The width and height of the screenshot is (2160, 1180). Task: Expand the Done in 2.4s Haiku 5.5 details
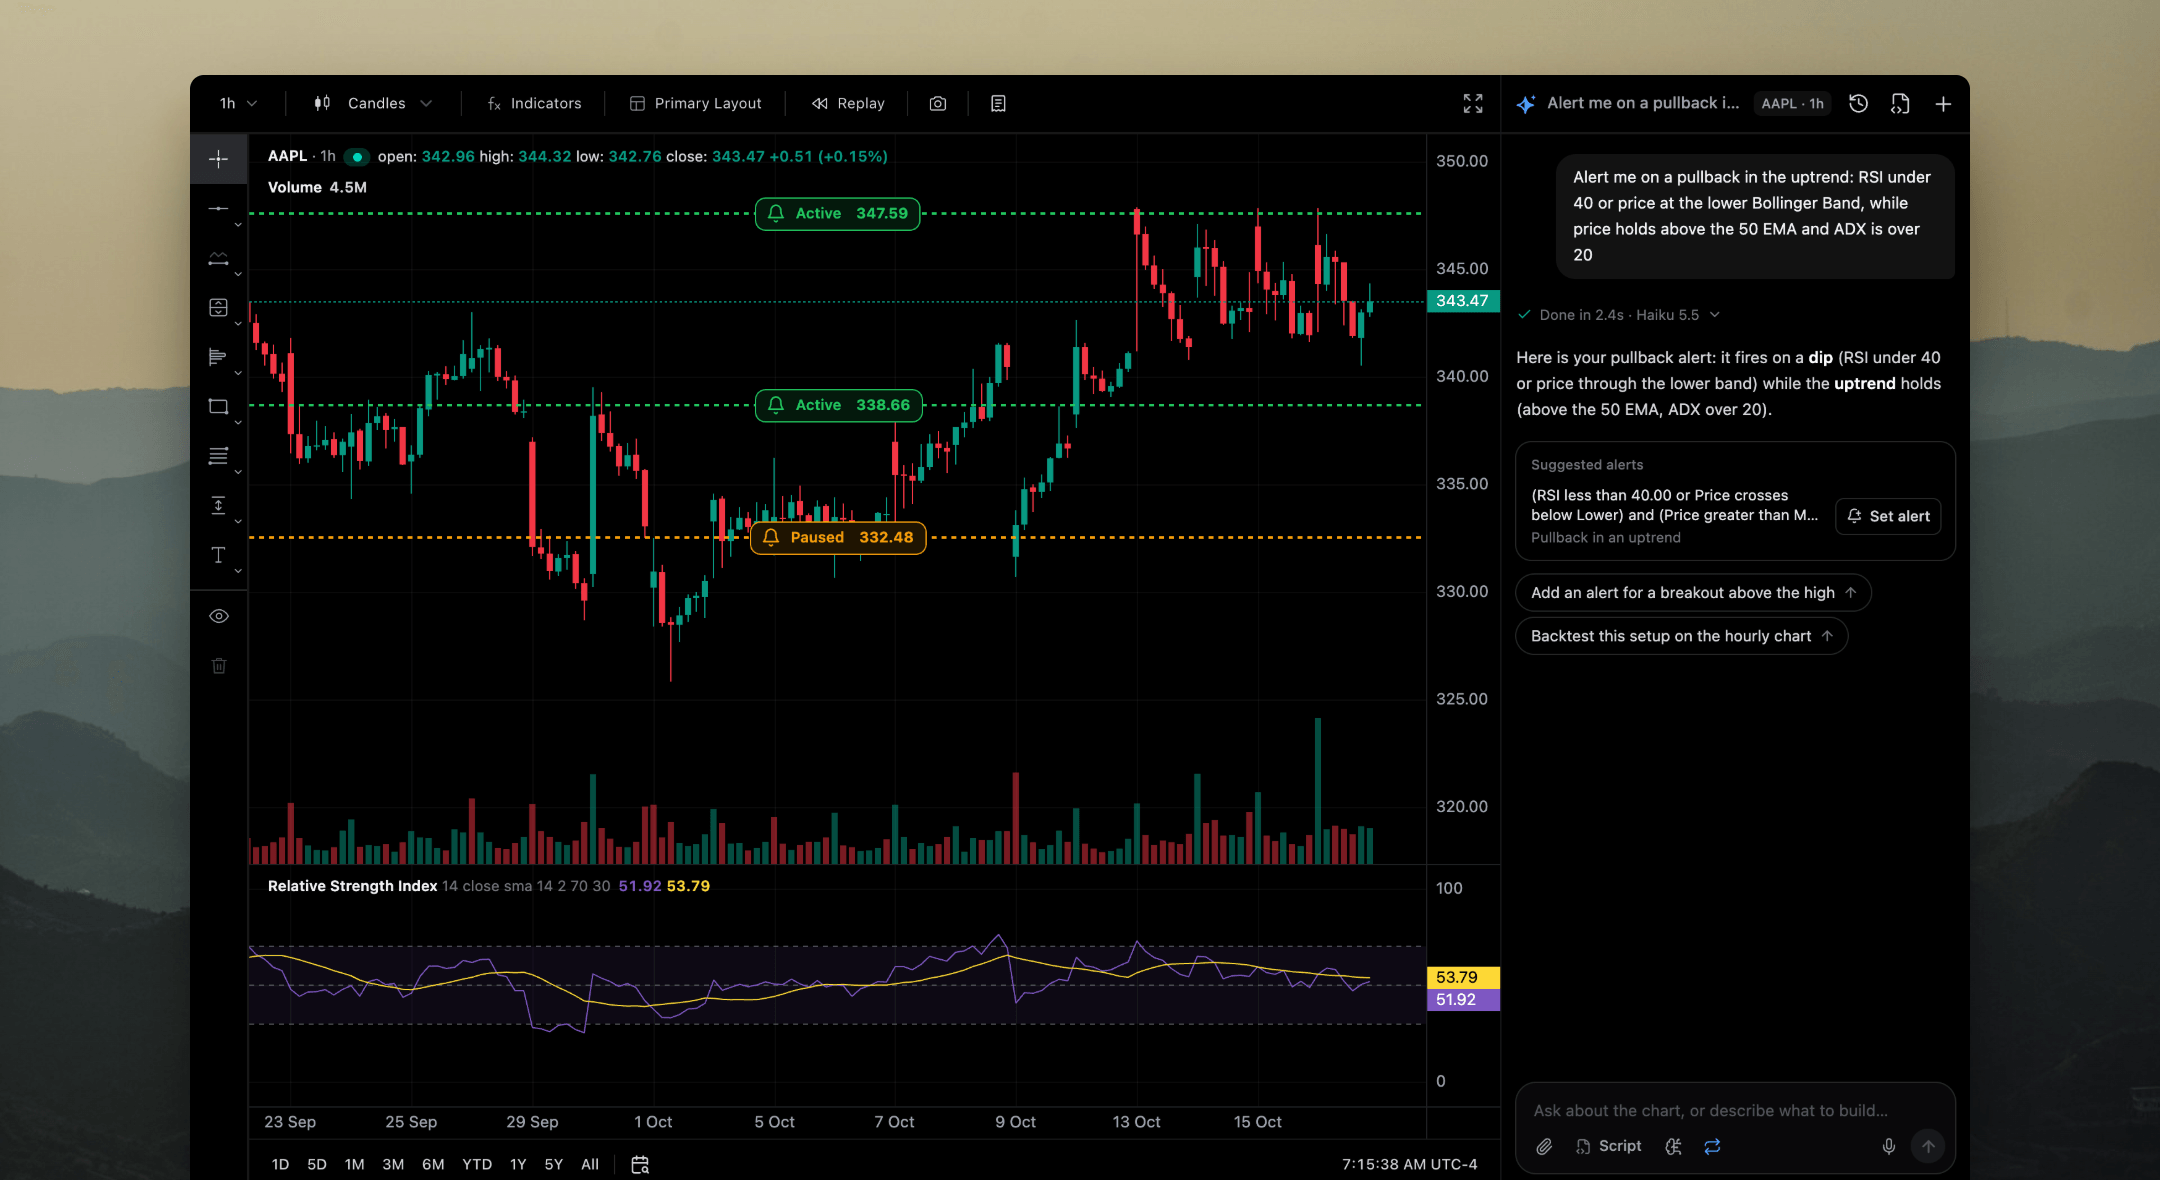[x=1619, y=315]
